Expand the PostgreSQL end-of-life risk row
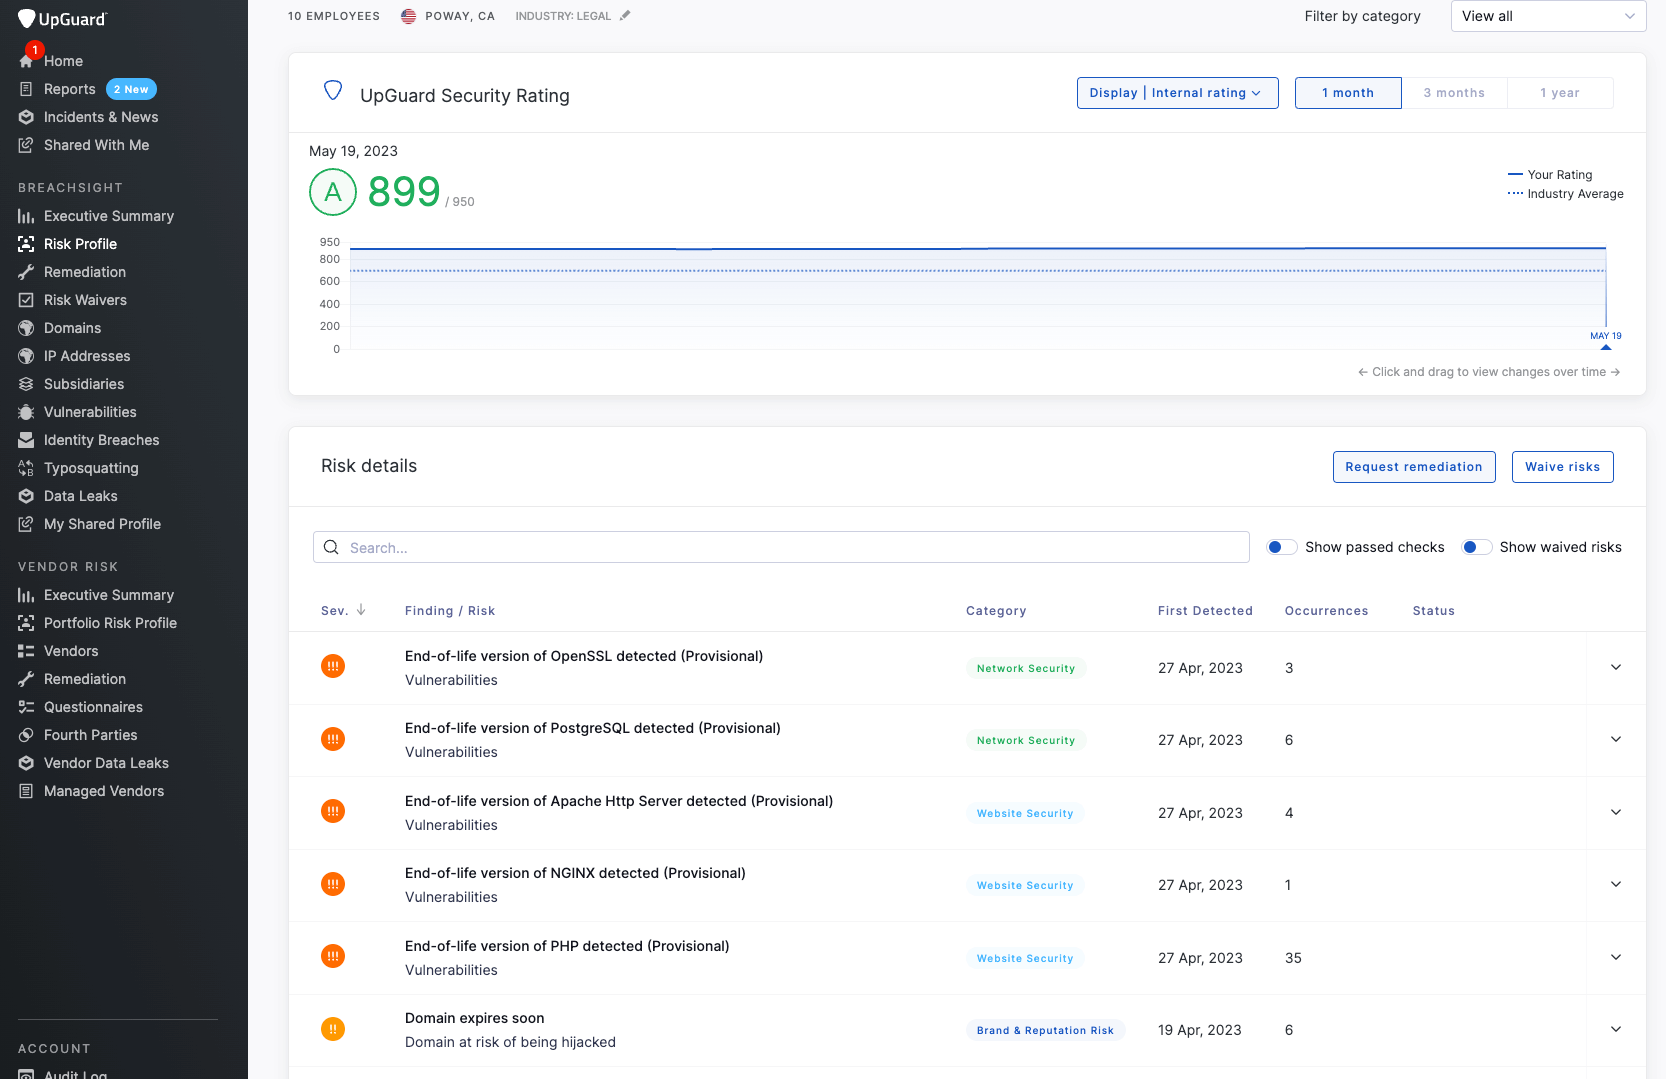Screen dimensions: 1666x1079 pyautogui.click(x=1616, y=739)
